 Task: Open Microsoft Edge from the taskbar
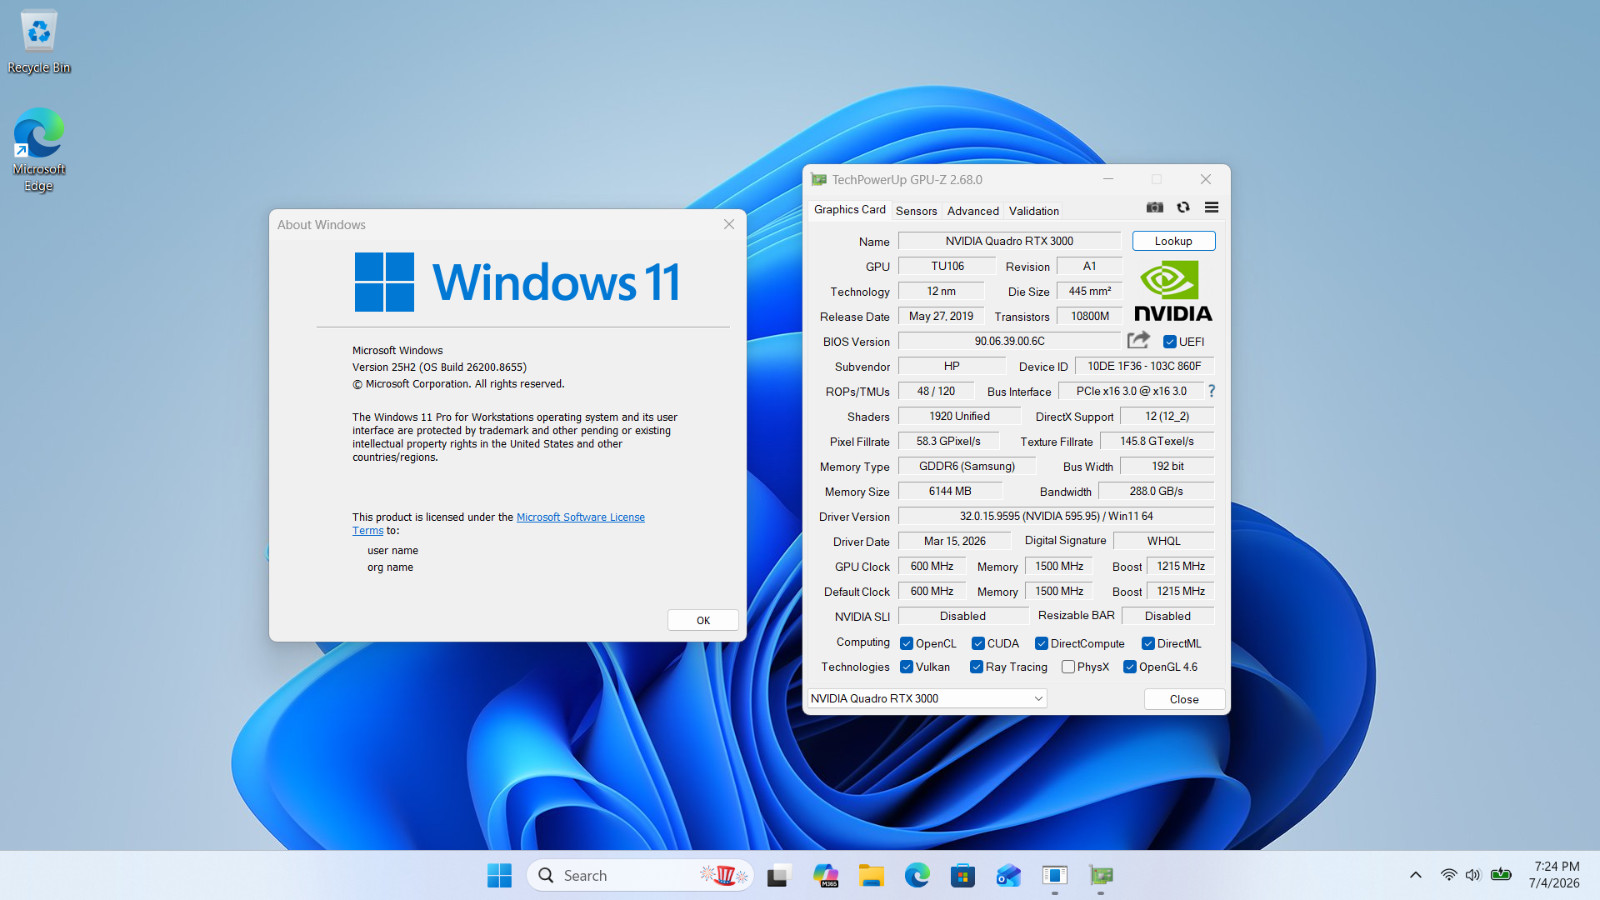917,876
